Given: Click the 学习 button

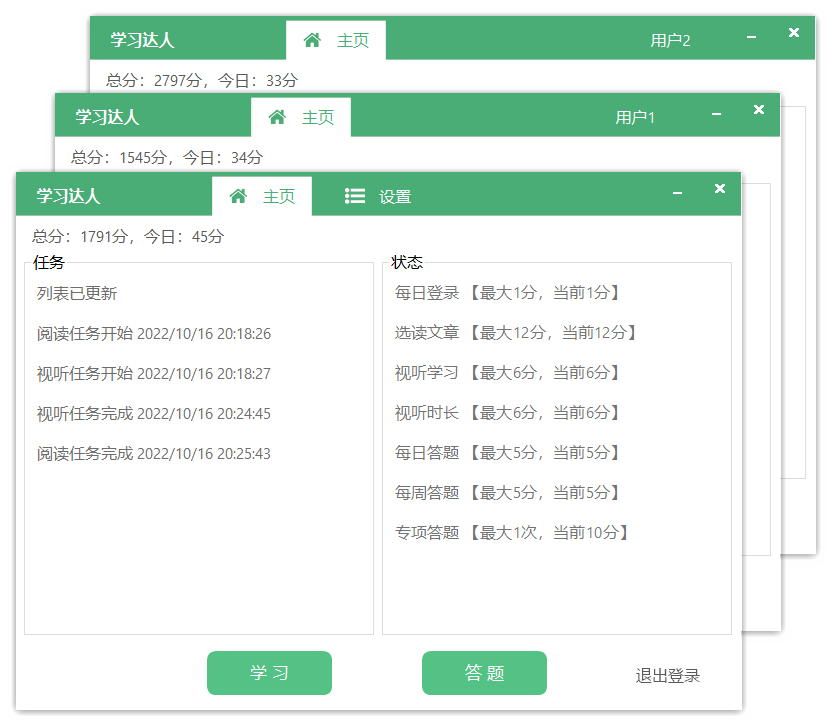Looking at the screenshot, I should click(269, 673).
